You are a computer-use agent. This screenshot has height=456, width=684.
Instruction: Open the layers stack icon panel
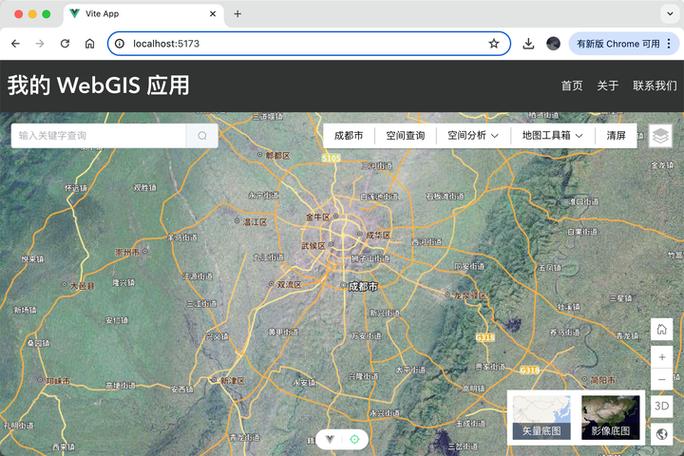pos(660,136)
